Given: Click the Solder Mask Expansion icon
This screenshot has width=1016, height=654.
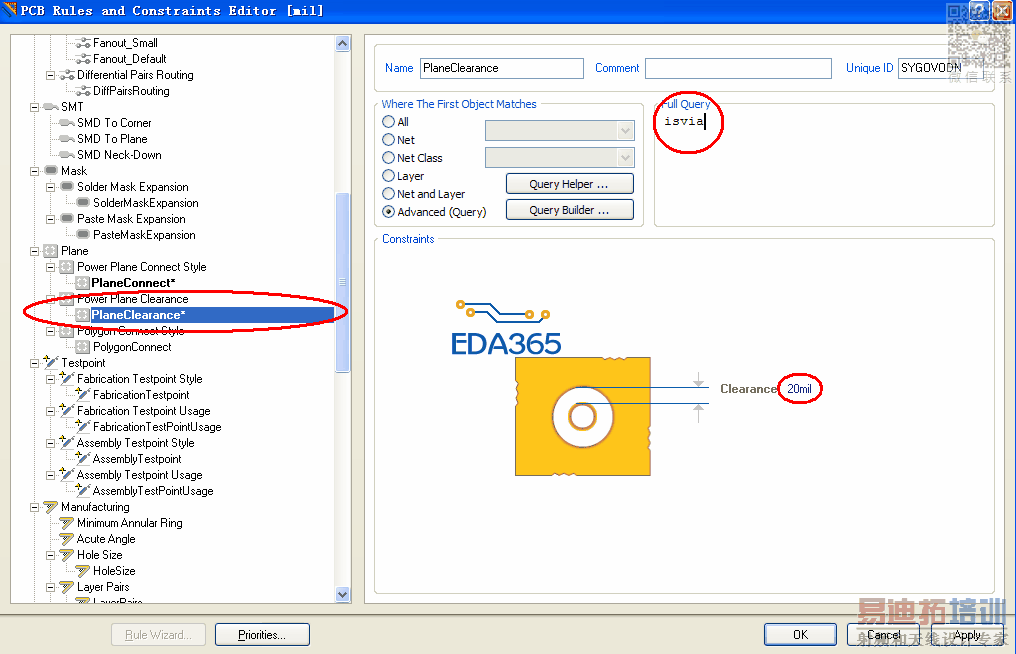Looking at the screenshot, I should pos(67,187).
